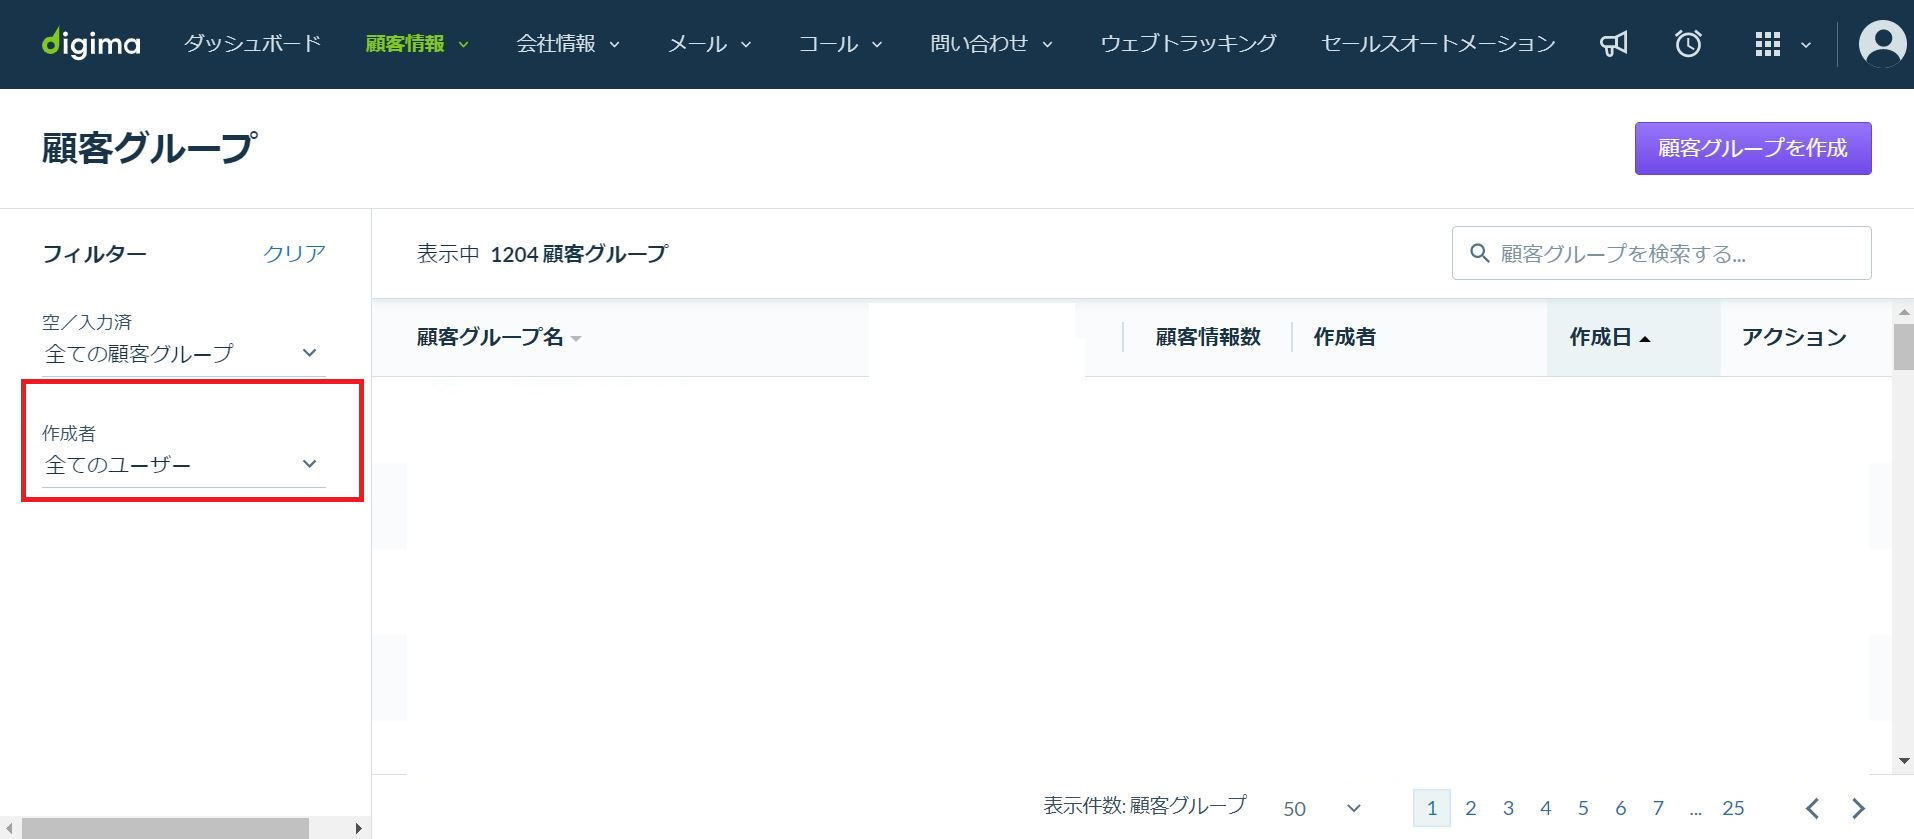Open ダッシュボード in the top navigation

coord(253,44)
